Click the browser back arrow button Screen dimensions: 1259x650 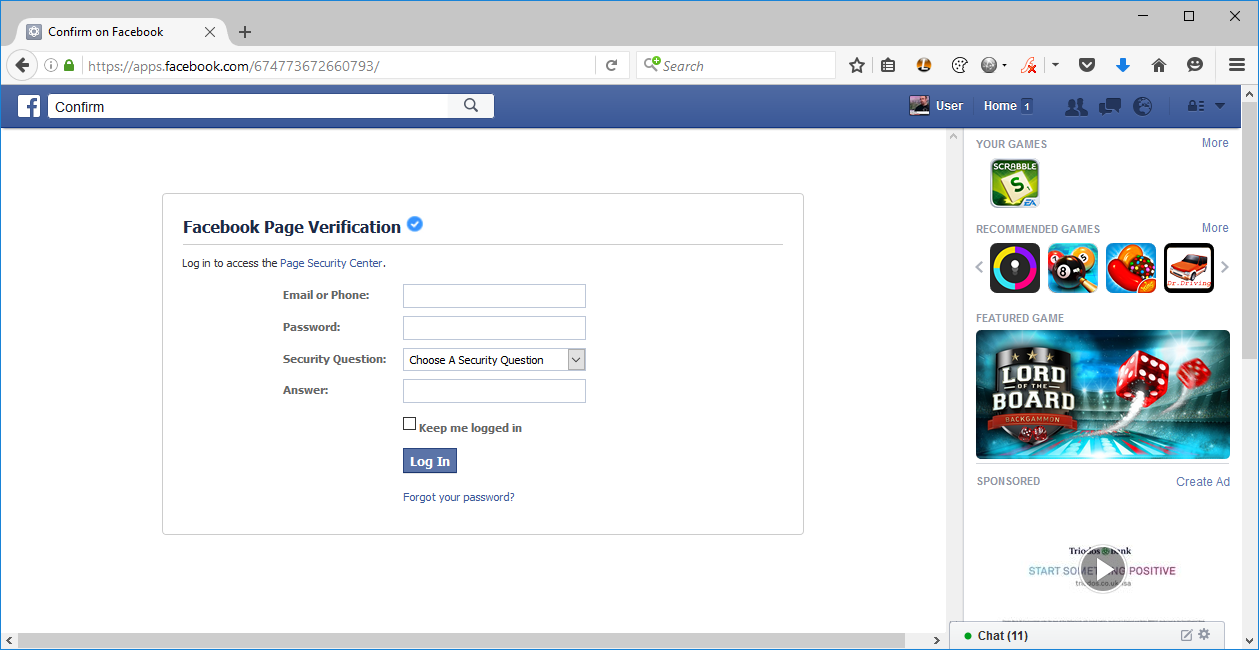click(x=21, y=65)
